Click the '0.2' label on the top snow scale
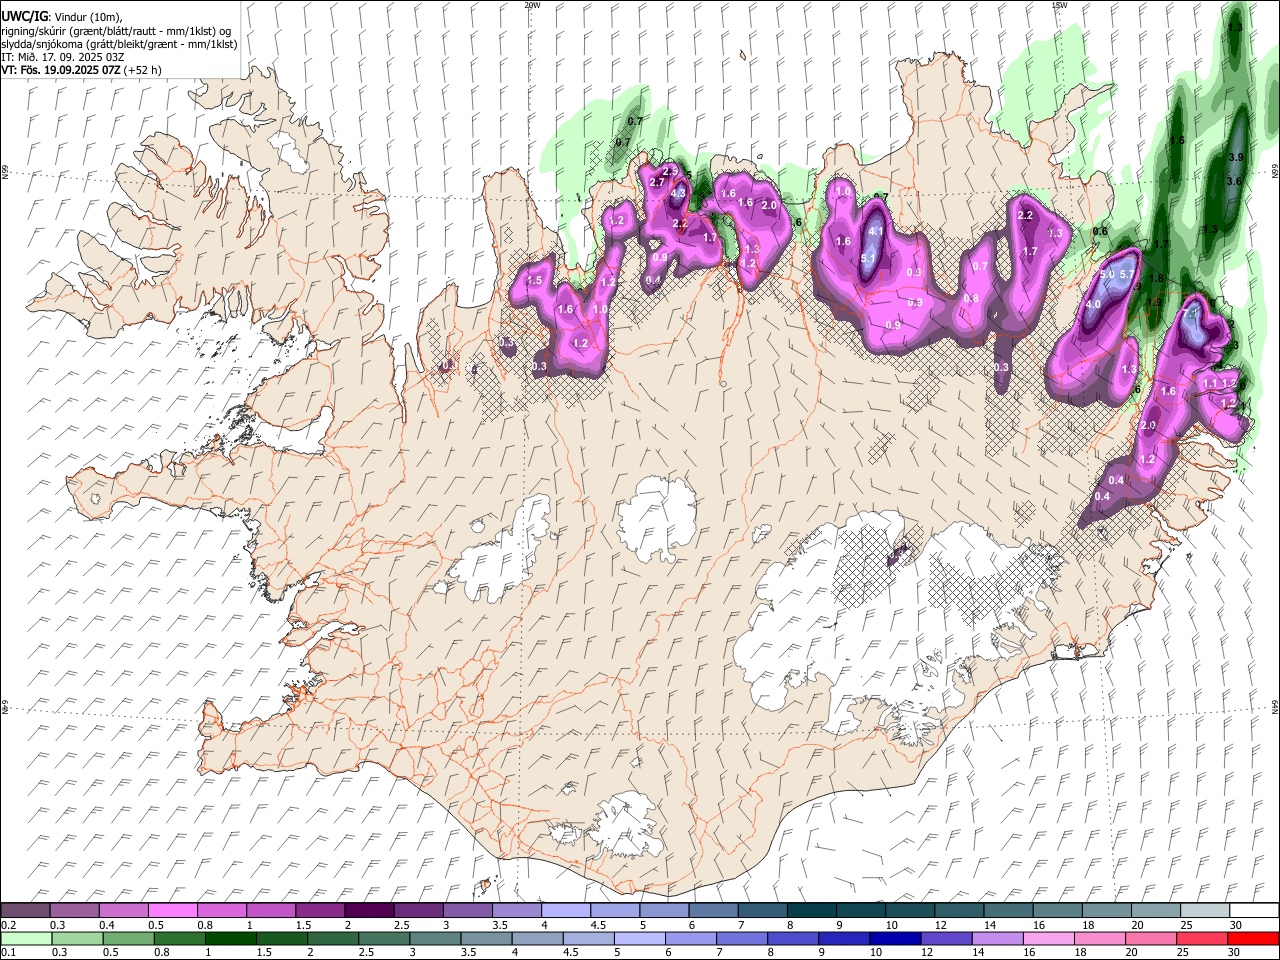1280x960 pixels. pyautogui.click(x=8, y=925)
